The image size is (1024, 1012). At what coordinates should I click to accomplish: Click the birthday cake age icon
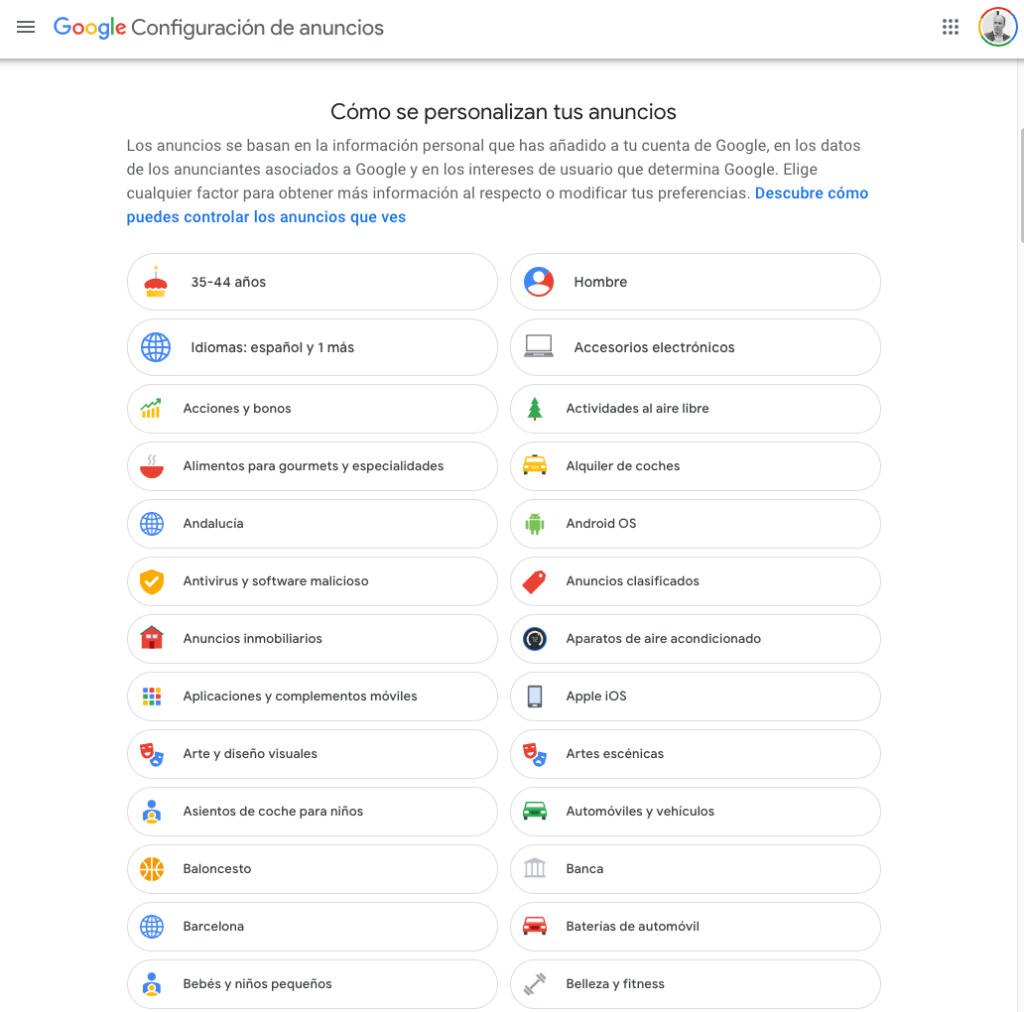(x=155, y=281)
